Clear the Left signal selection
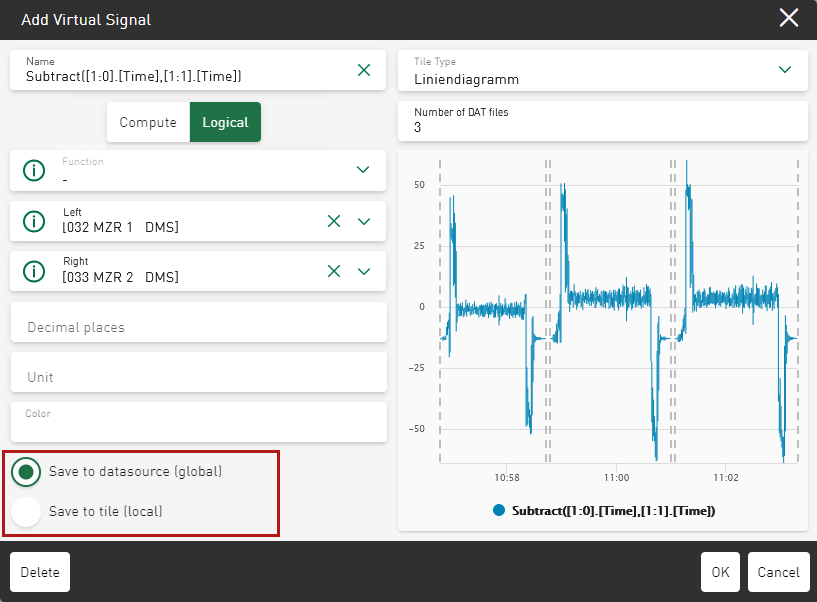Viewport: 817px width, 602px height. (x=334, y=221)
